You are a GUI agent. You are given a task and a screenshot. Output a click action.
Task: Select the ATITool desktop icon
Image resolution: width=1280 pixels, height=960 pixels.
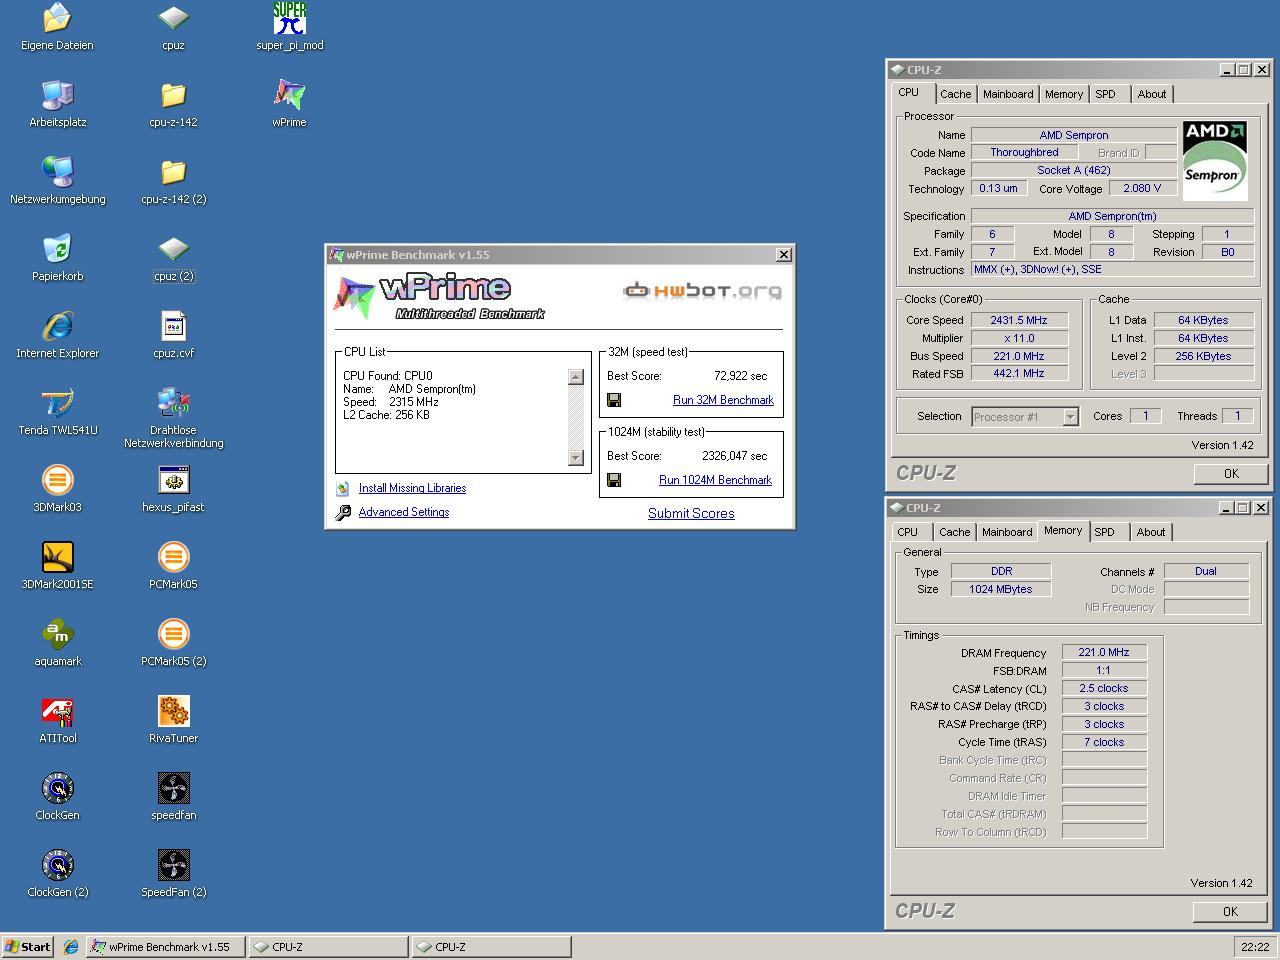[x=57, y=720]
